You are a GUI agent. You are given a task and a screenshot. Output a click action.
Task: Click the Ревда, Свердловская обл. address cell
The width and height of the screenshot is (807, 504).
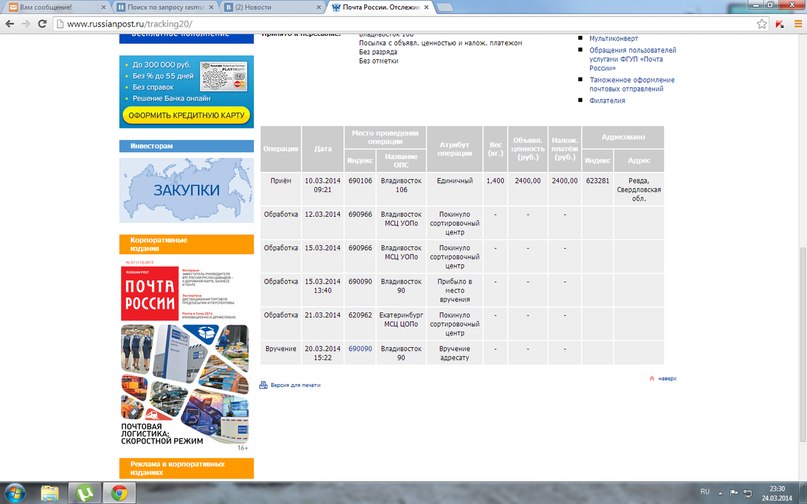639,189
